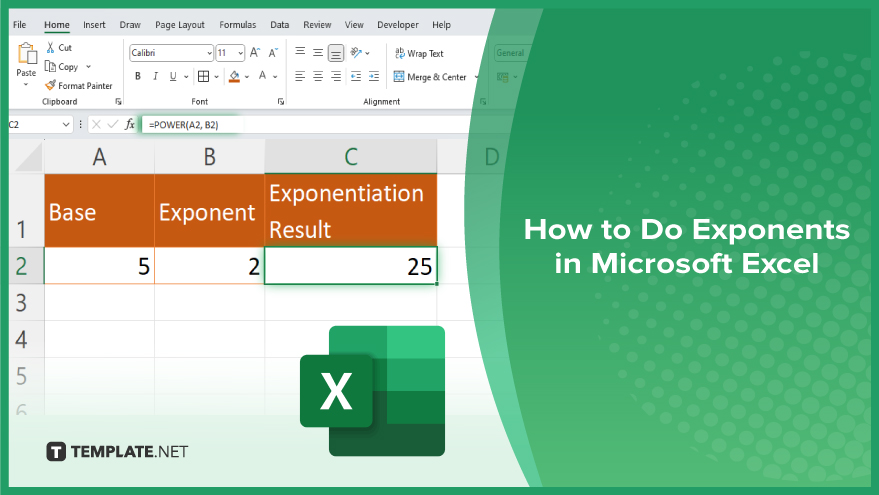The image size is (879, 495).
Task: Switch to the Draw tab
Action: point(130,25)
